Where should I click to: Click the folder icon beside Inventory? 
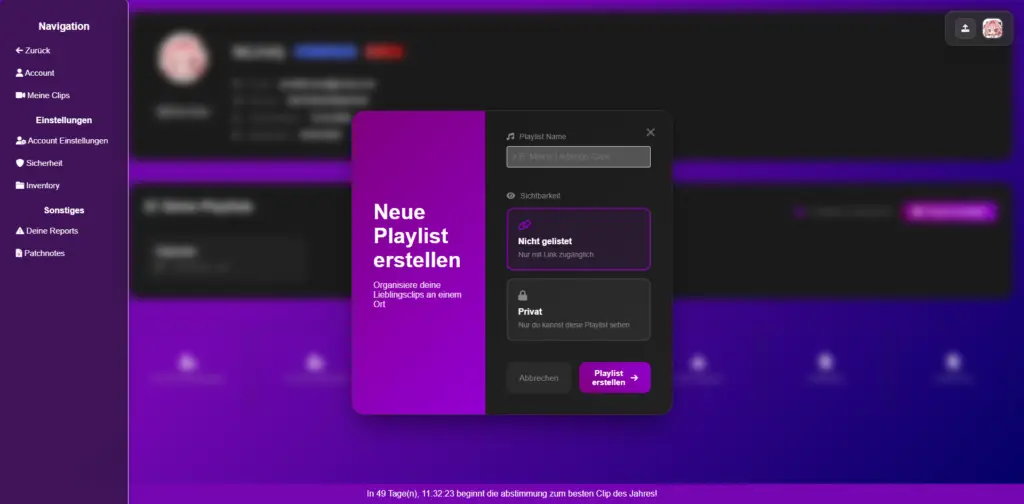(x=19, y=185)
